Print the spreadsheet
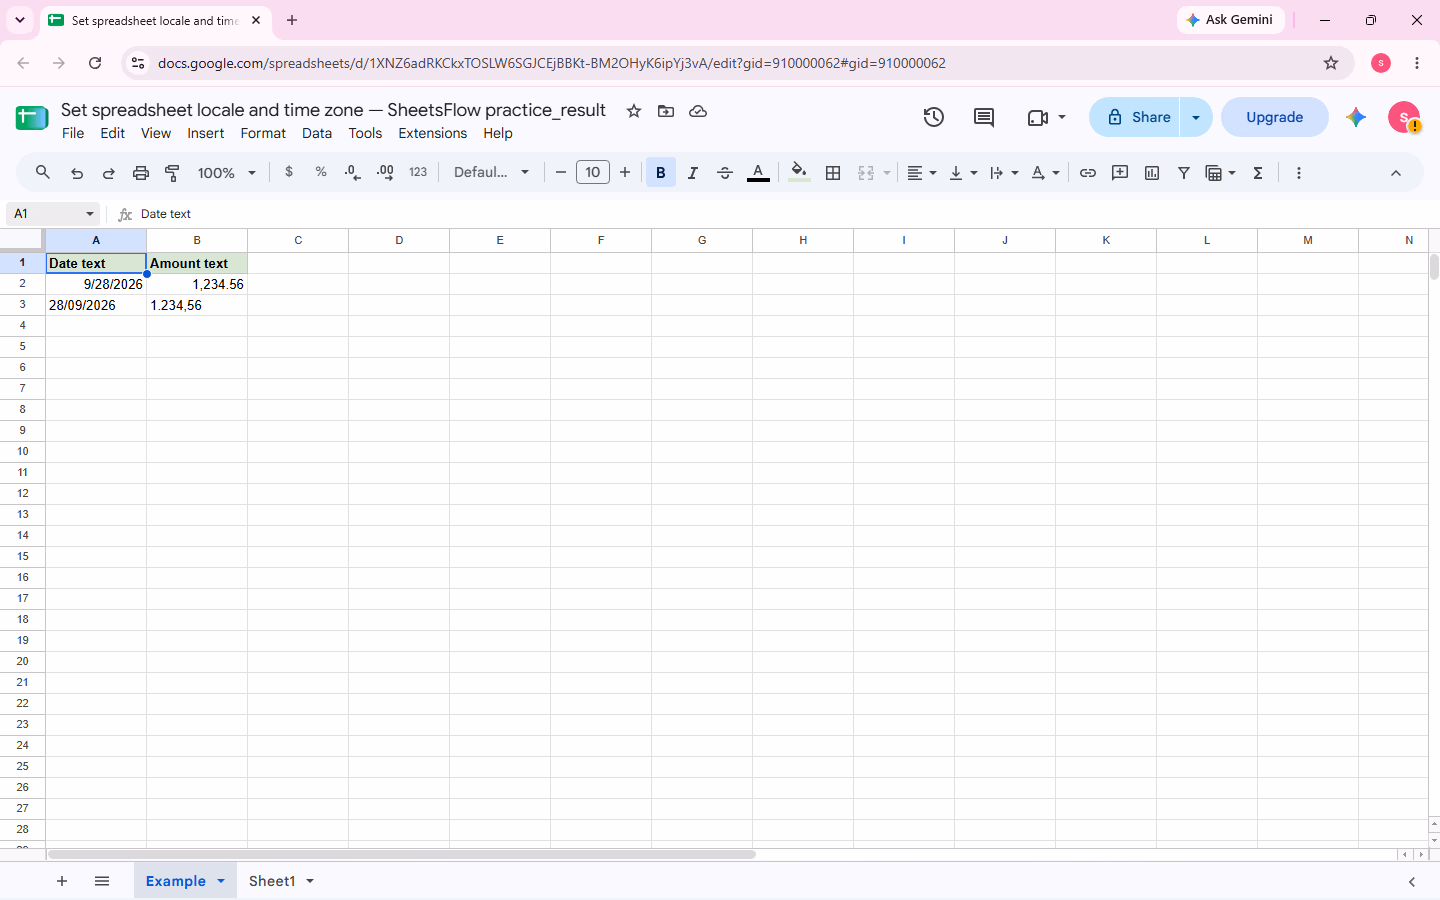The image size is (1440, 900). (141, 173)
